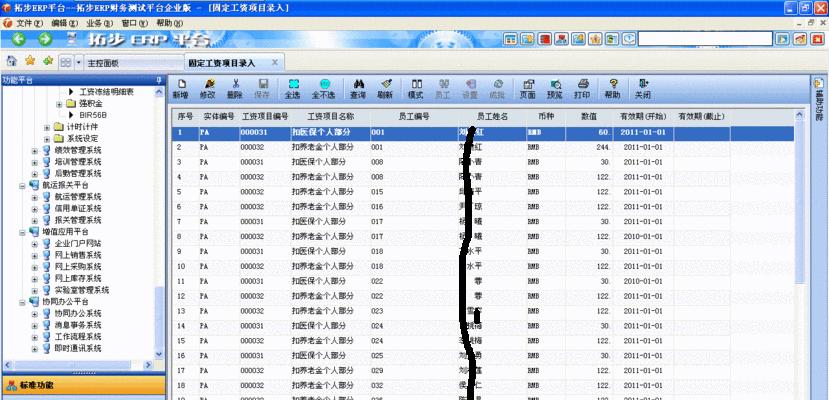This screenshot has height=400, width=829.
Task: Click the add-favorite star with plus icon
Action: [x=48, y=61]
